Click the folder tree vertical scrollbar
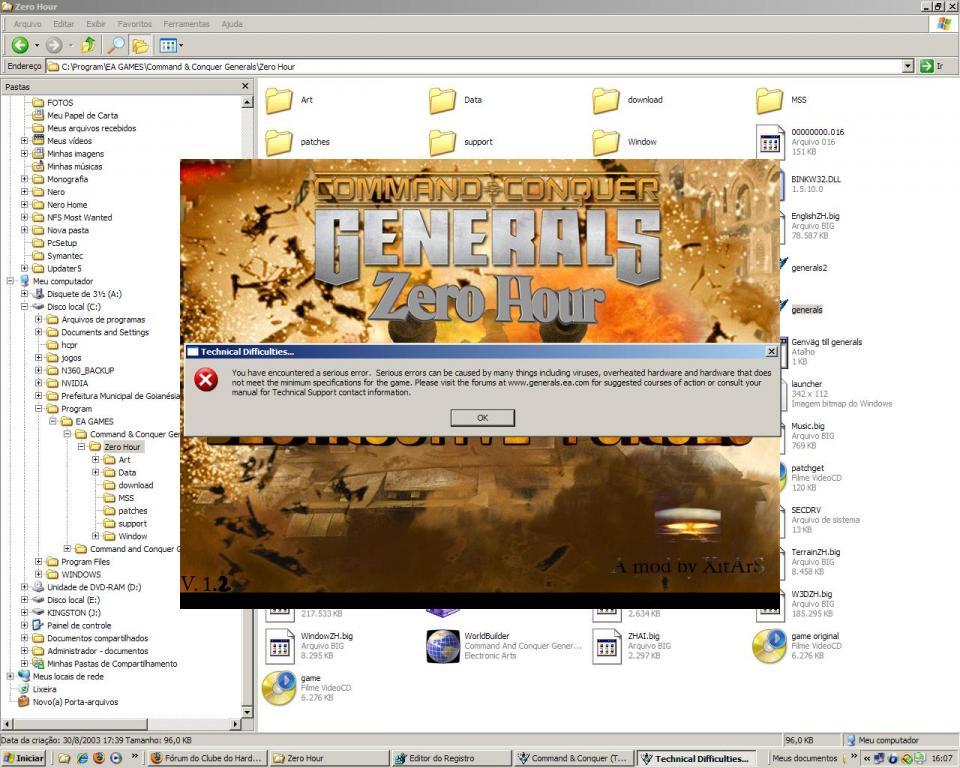Screen dimensions: 960x768 pos(247,407)
